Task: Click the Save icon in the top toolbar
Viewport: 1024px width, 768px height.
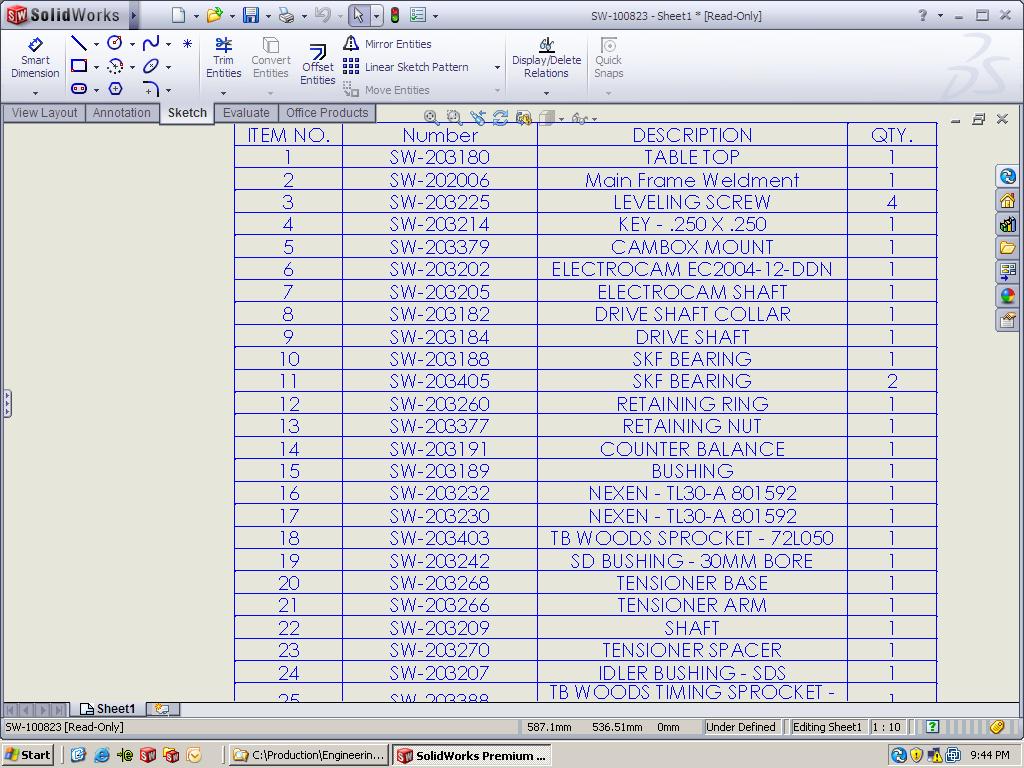Action: (251, 15)
